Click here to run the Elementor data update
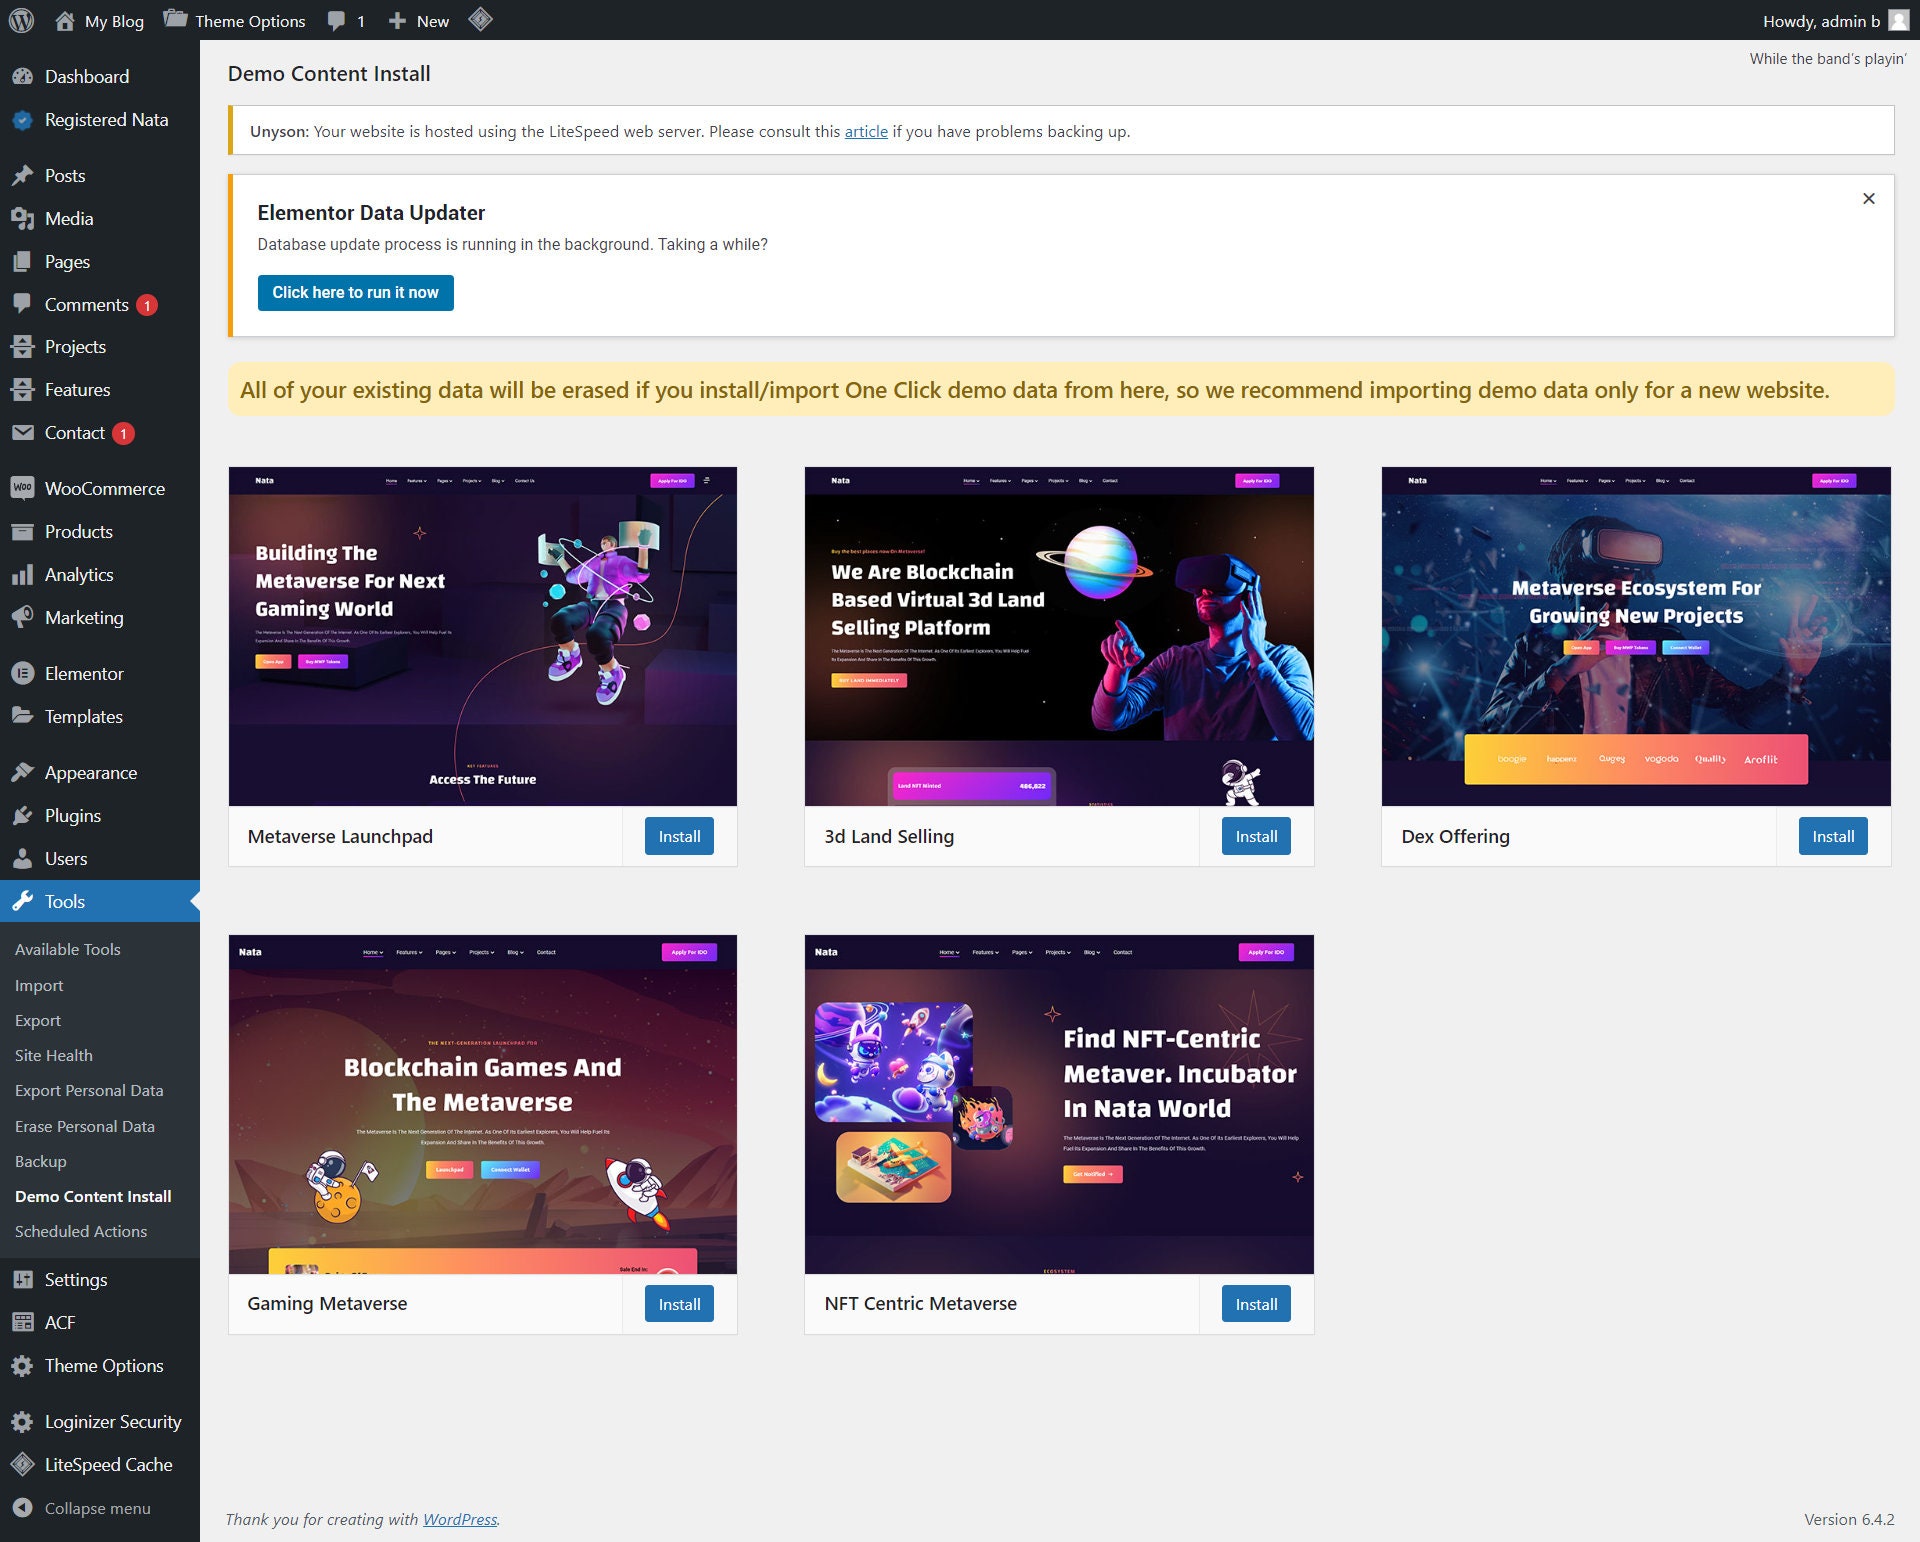 pos(355,292)
